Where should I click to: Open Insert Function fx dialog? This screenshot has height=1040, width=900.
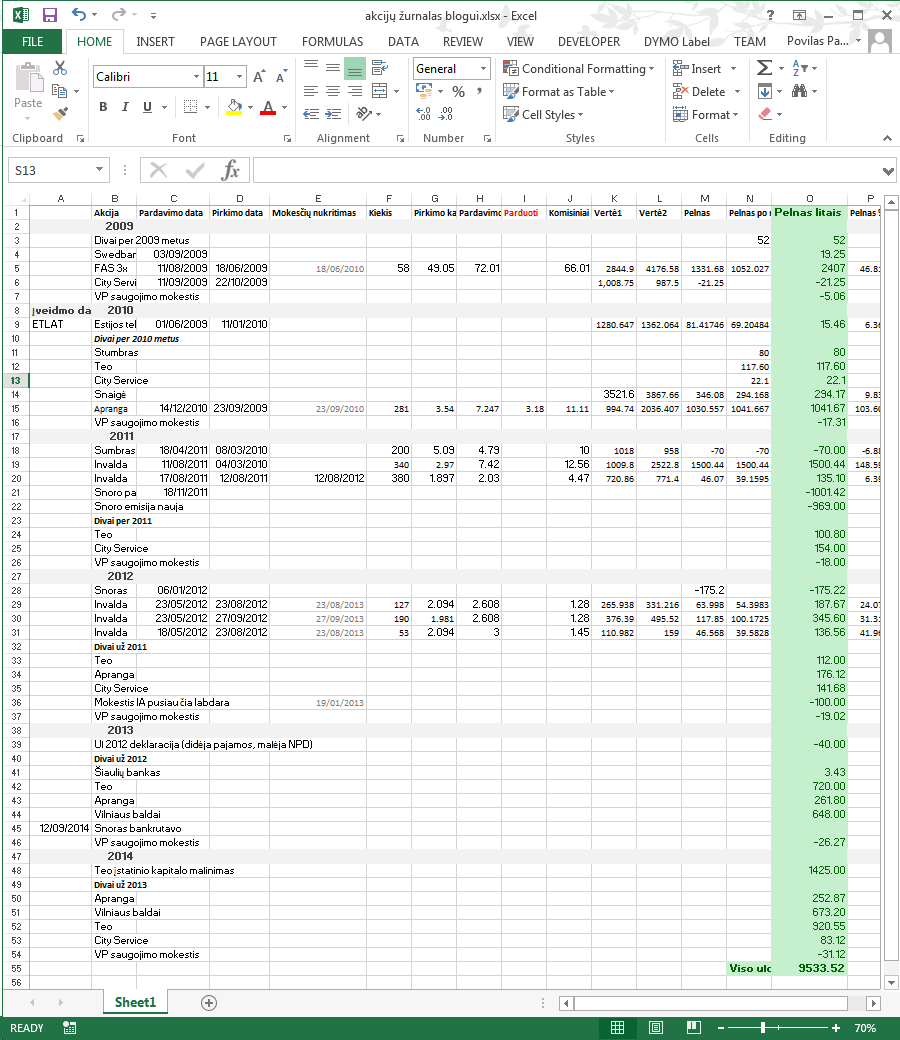click(x=230, y=170)
